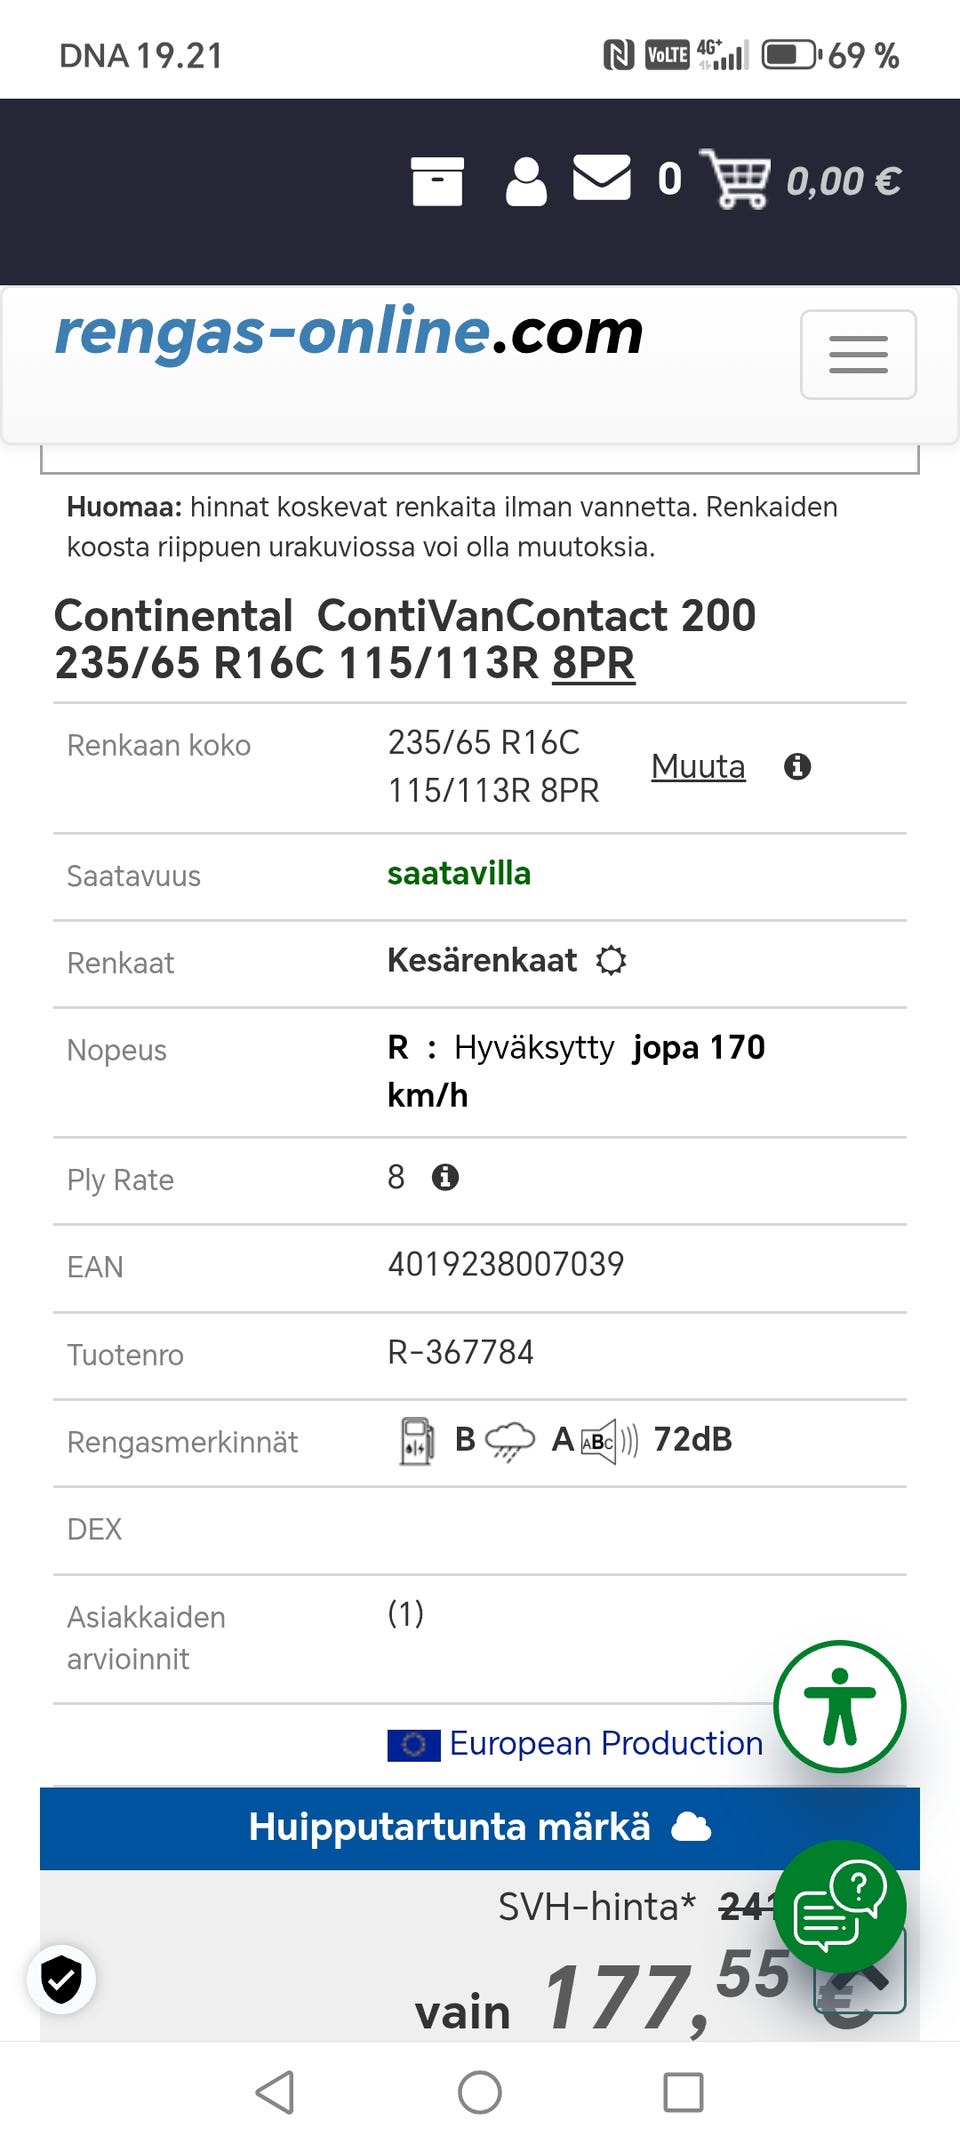The image size is (960, 2144).
Task: Click the Muuta link to change size
Action: click(698, 767)
